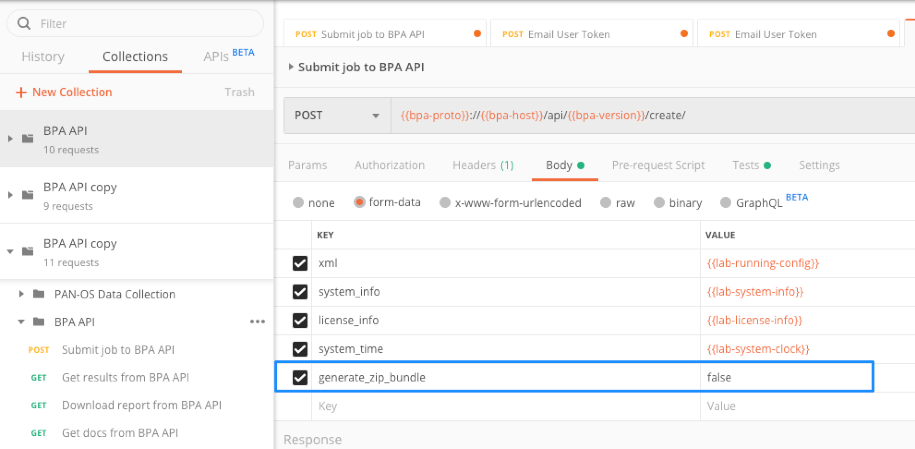Switch to the History tab

pyautogui.click(x=43, y=57)
